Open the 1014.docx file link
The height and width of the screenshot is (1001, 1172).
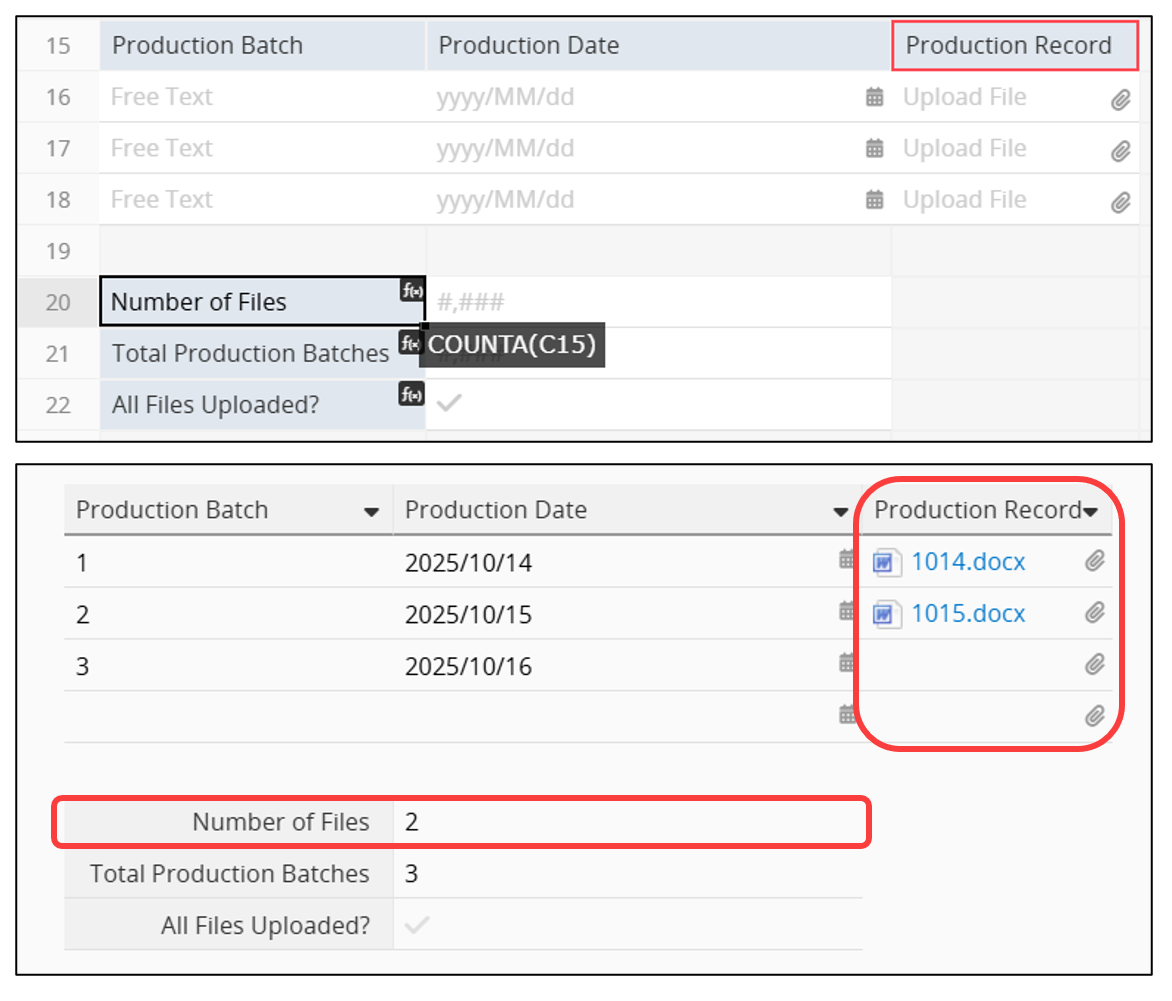(967, 562)
